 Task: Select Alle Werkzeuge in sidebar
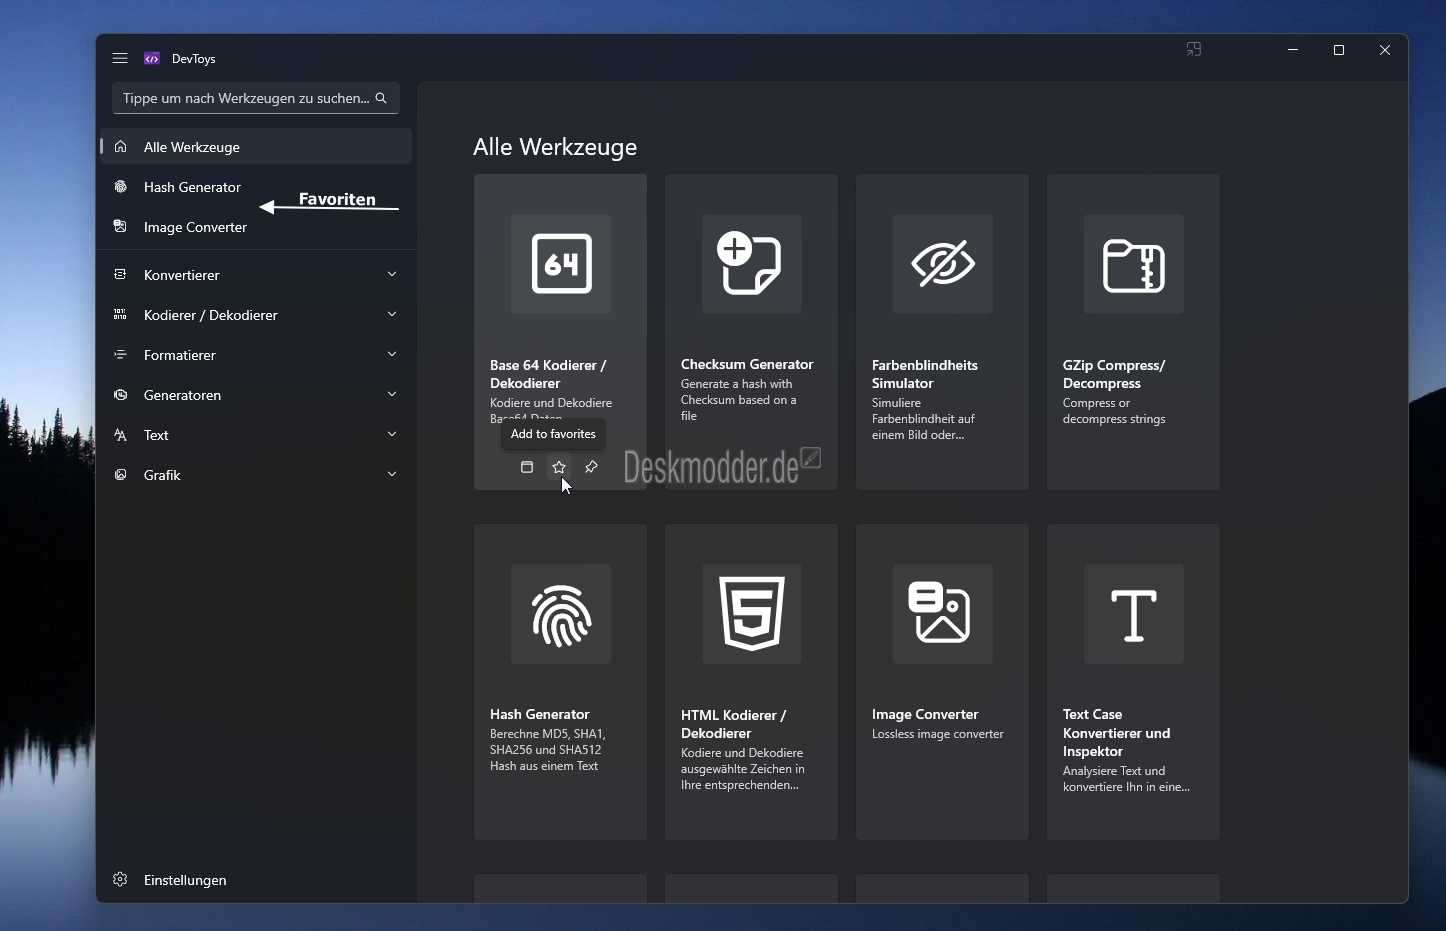tap(256, 147)
